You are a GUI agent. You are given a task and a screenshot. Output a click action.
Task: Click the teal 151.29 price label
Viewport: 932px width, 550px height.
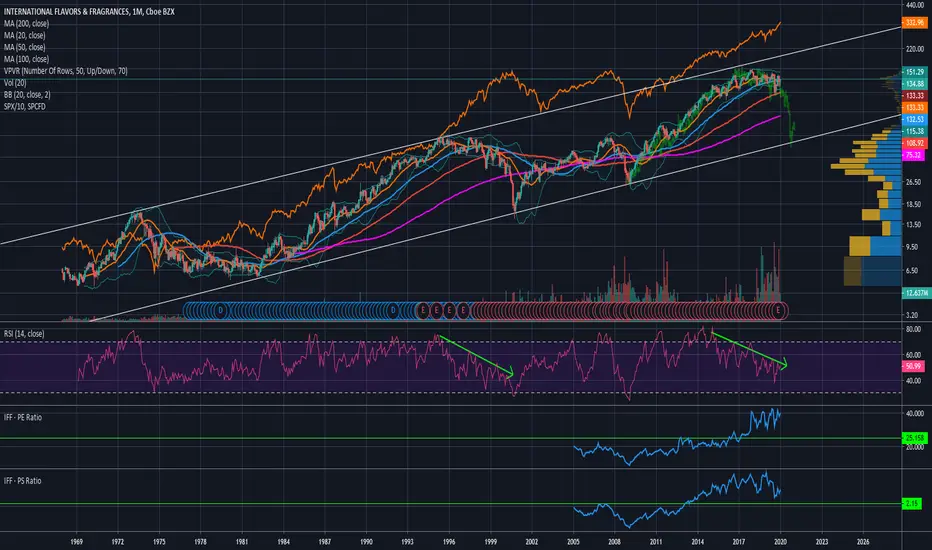click(x=914, y=72)
